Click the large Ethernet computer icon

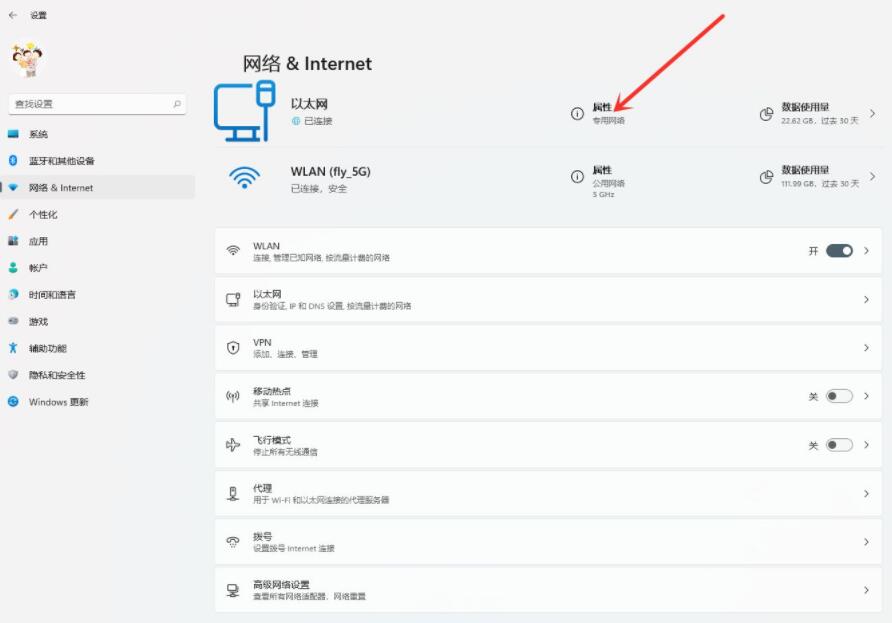[x=245, y=111]
